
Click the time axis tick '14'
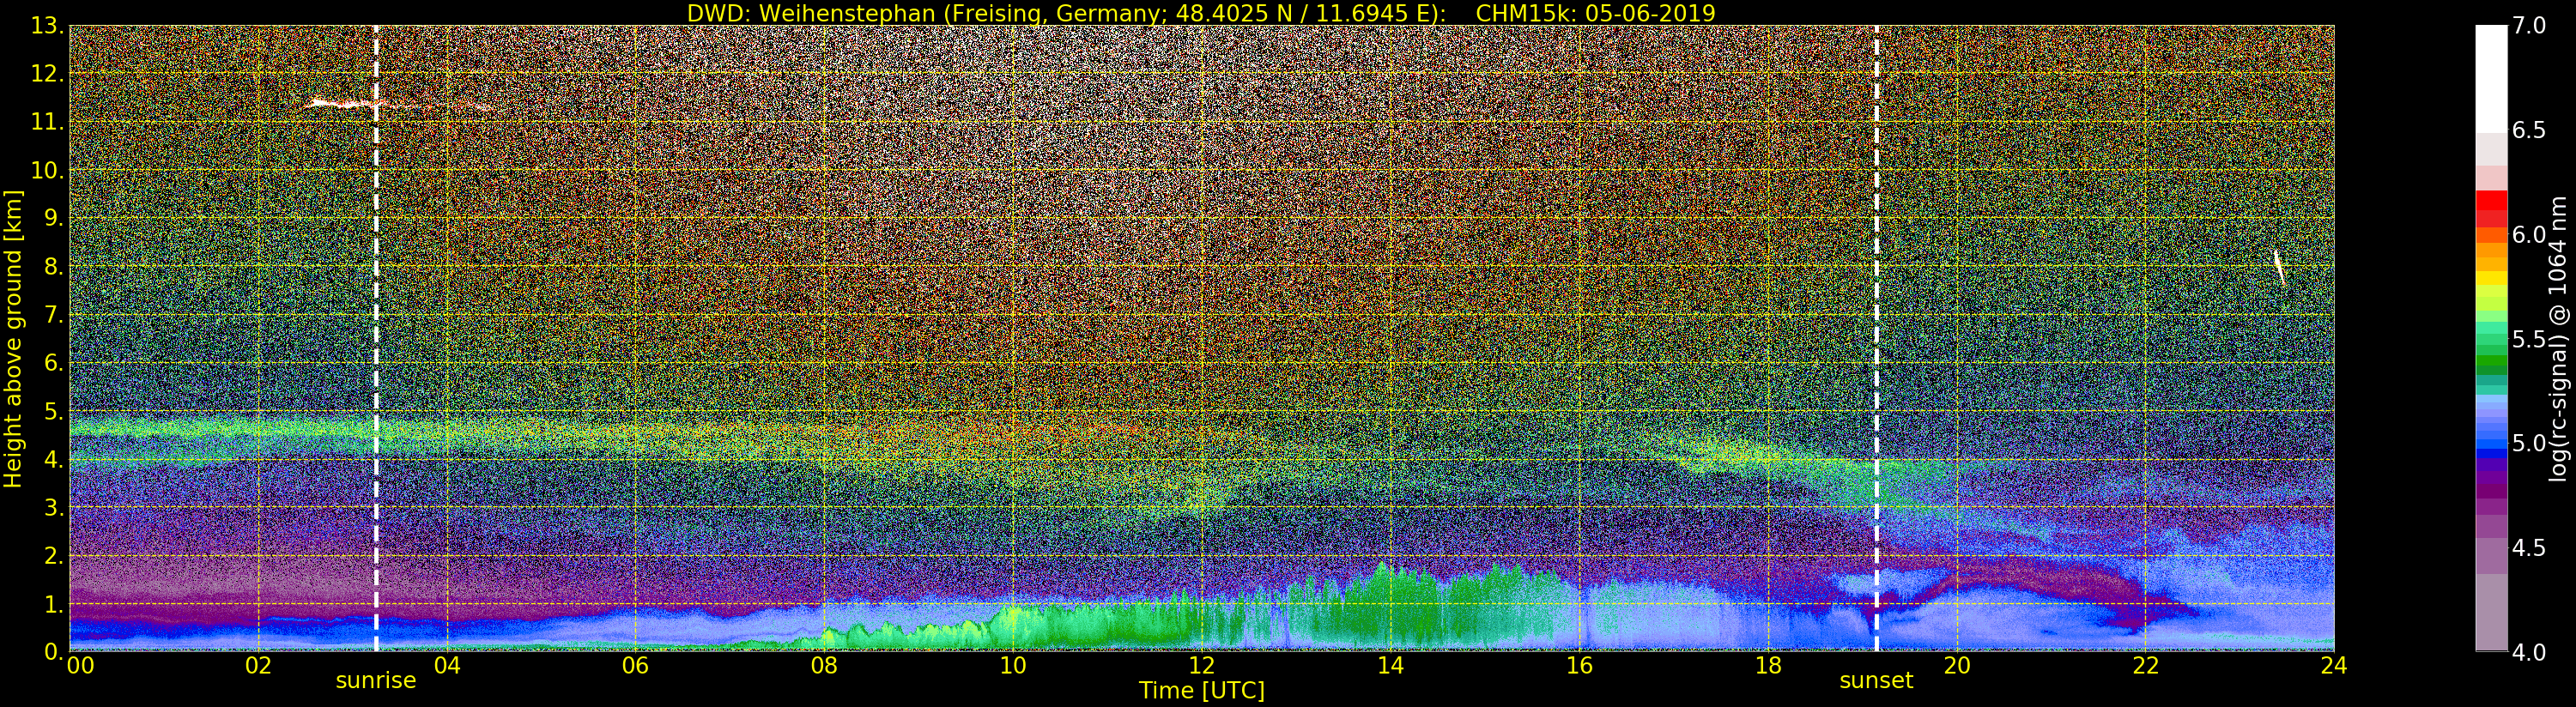coord(1390,665)
